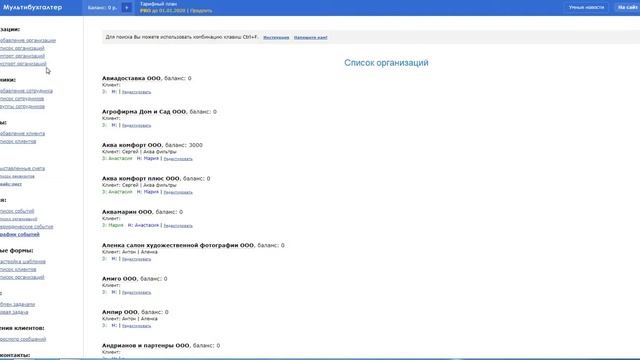Screen dimensions: 640x360
Task: Click the Баланс: 0 р. header text
Action: coord(102,8)
